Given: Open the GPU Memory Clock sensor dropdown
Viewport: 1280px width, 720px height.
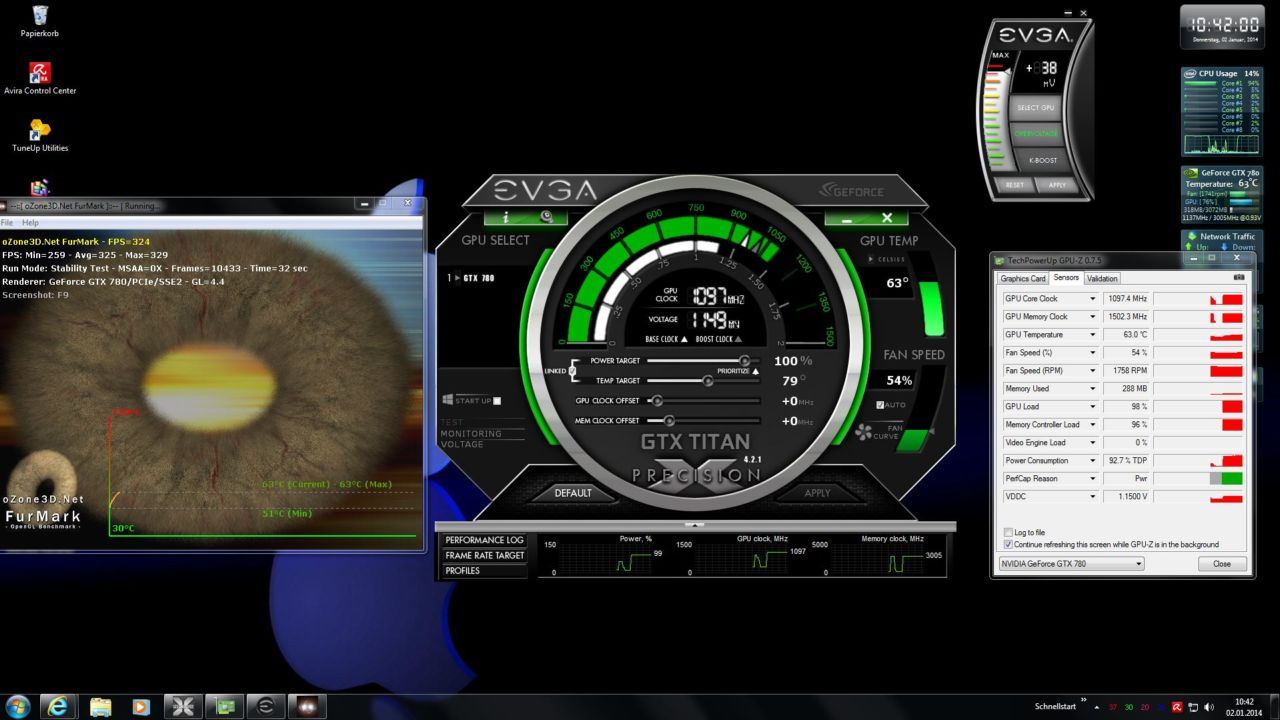Looking at the screenshot, I should [1092, 316].
